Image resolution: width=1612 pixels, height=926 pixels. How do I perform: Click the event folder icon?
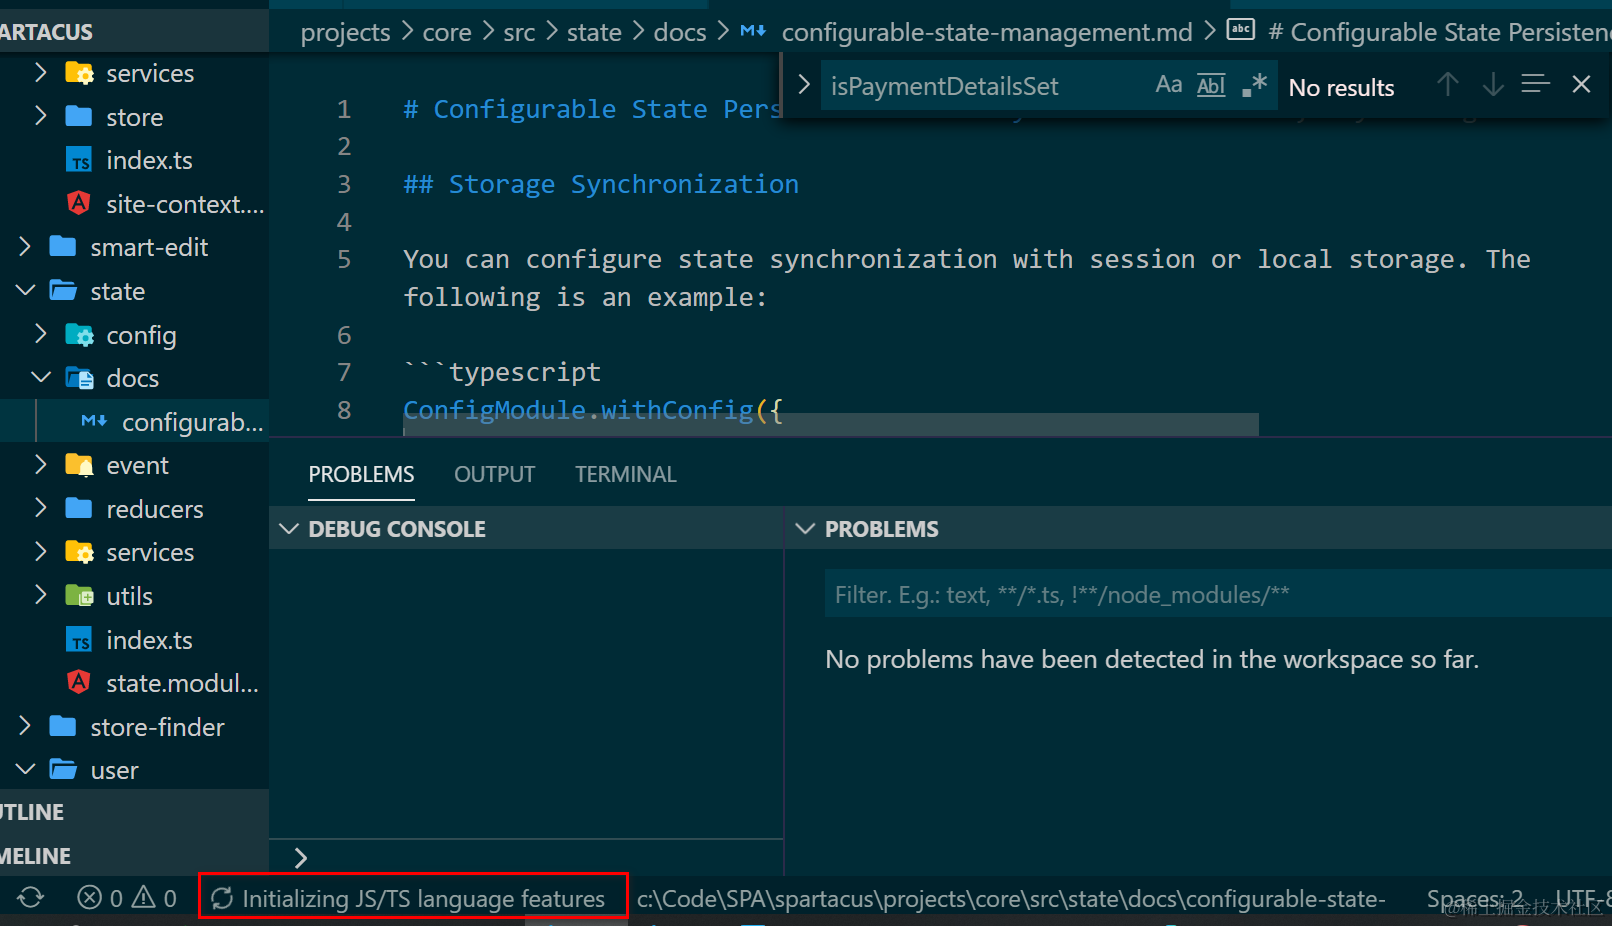[x=79, y=465]
